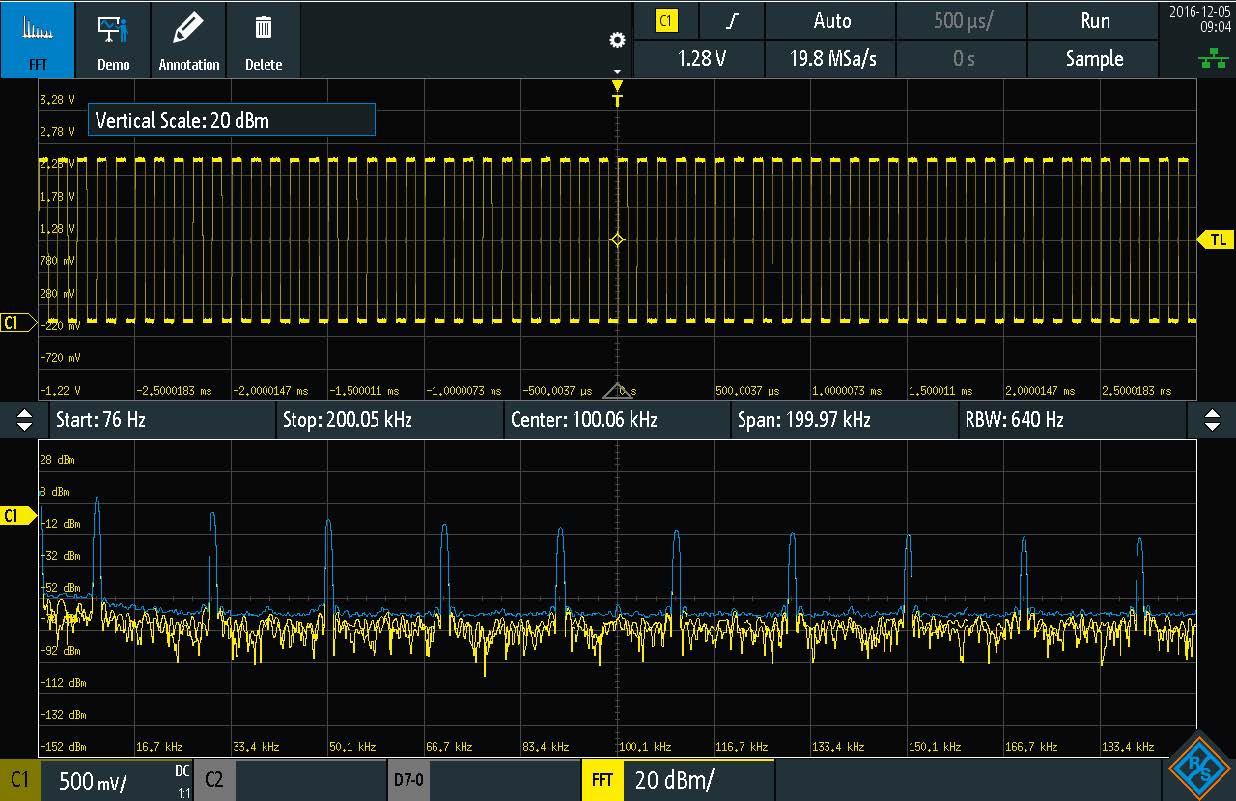Select the rising edge trigger slope icon
This screenshot has height=801, width=1236.
pyautogui.click(x=731, y=21)
